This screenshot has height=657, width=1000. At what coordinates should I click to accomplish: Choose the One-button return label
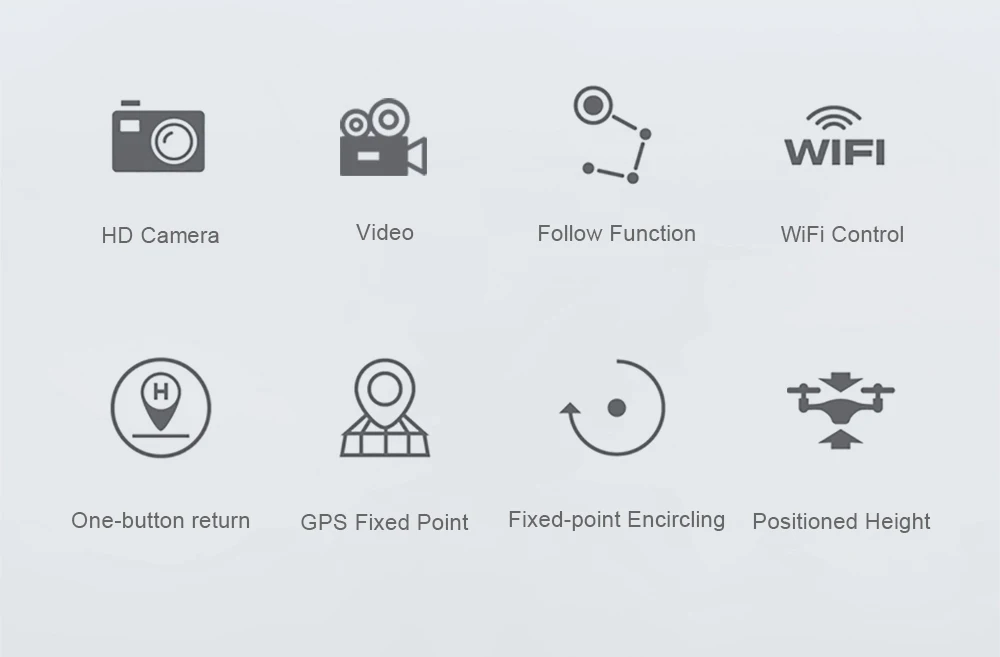coord(161,520)
